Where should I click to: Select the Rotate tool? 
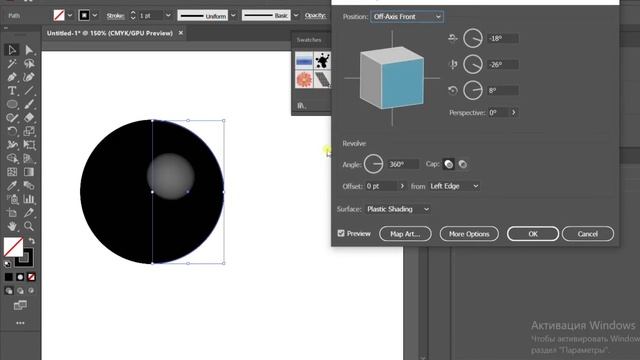pos(12,131)
